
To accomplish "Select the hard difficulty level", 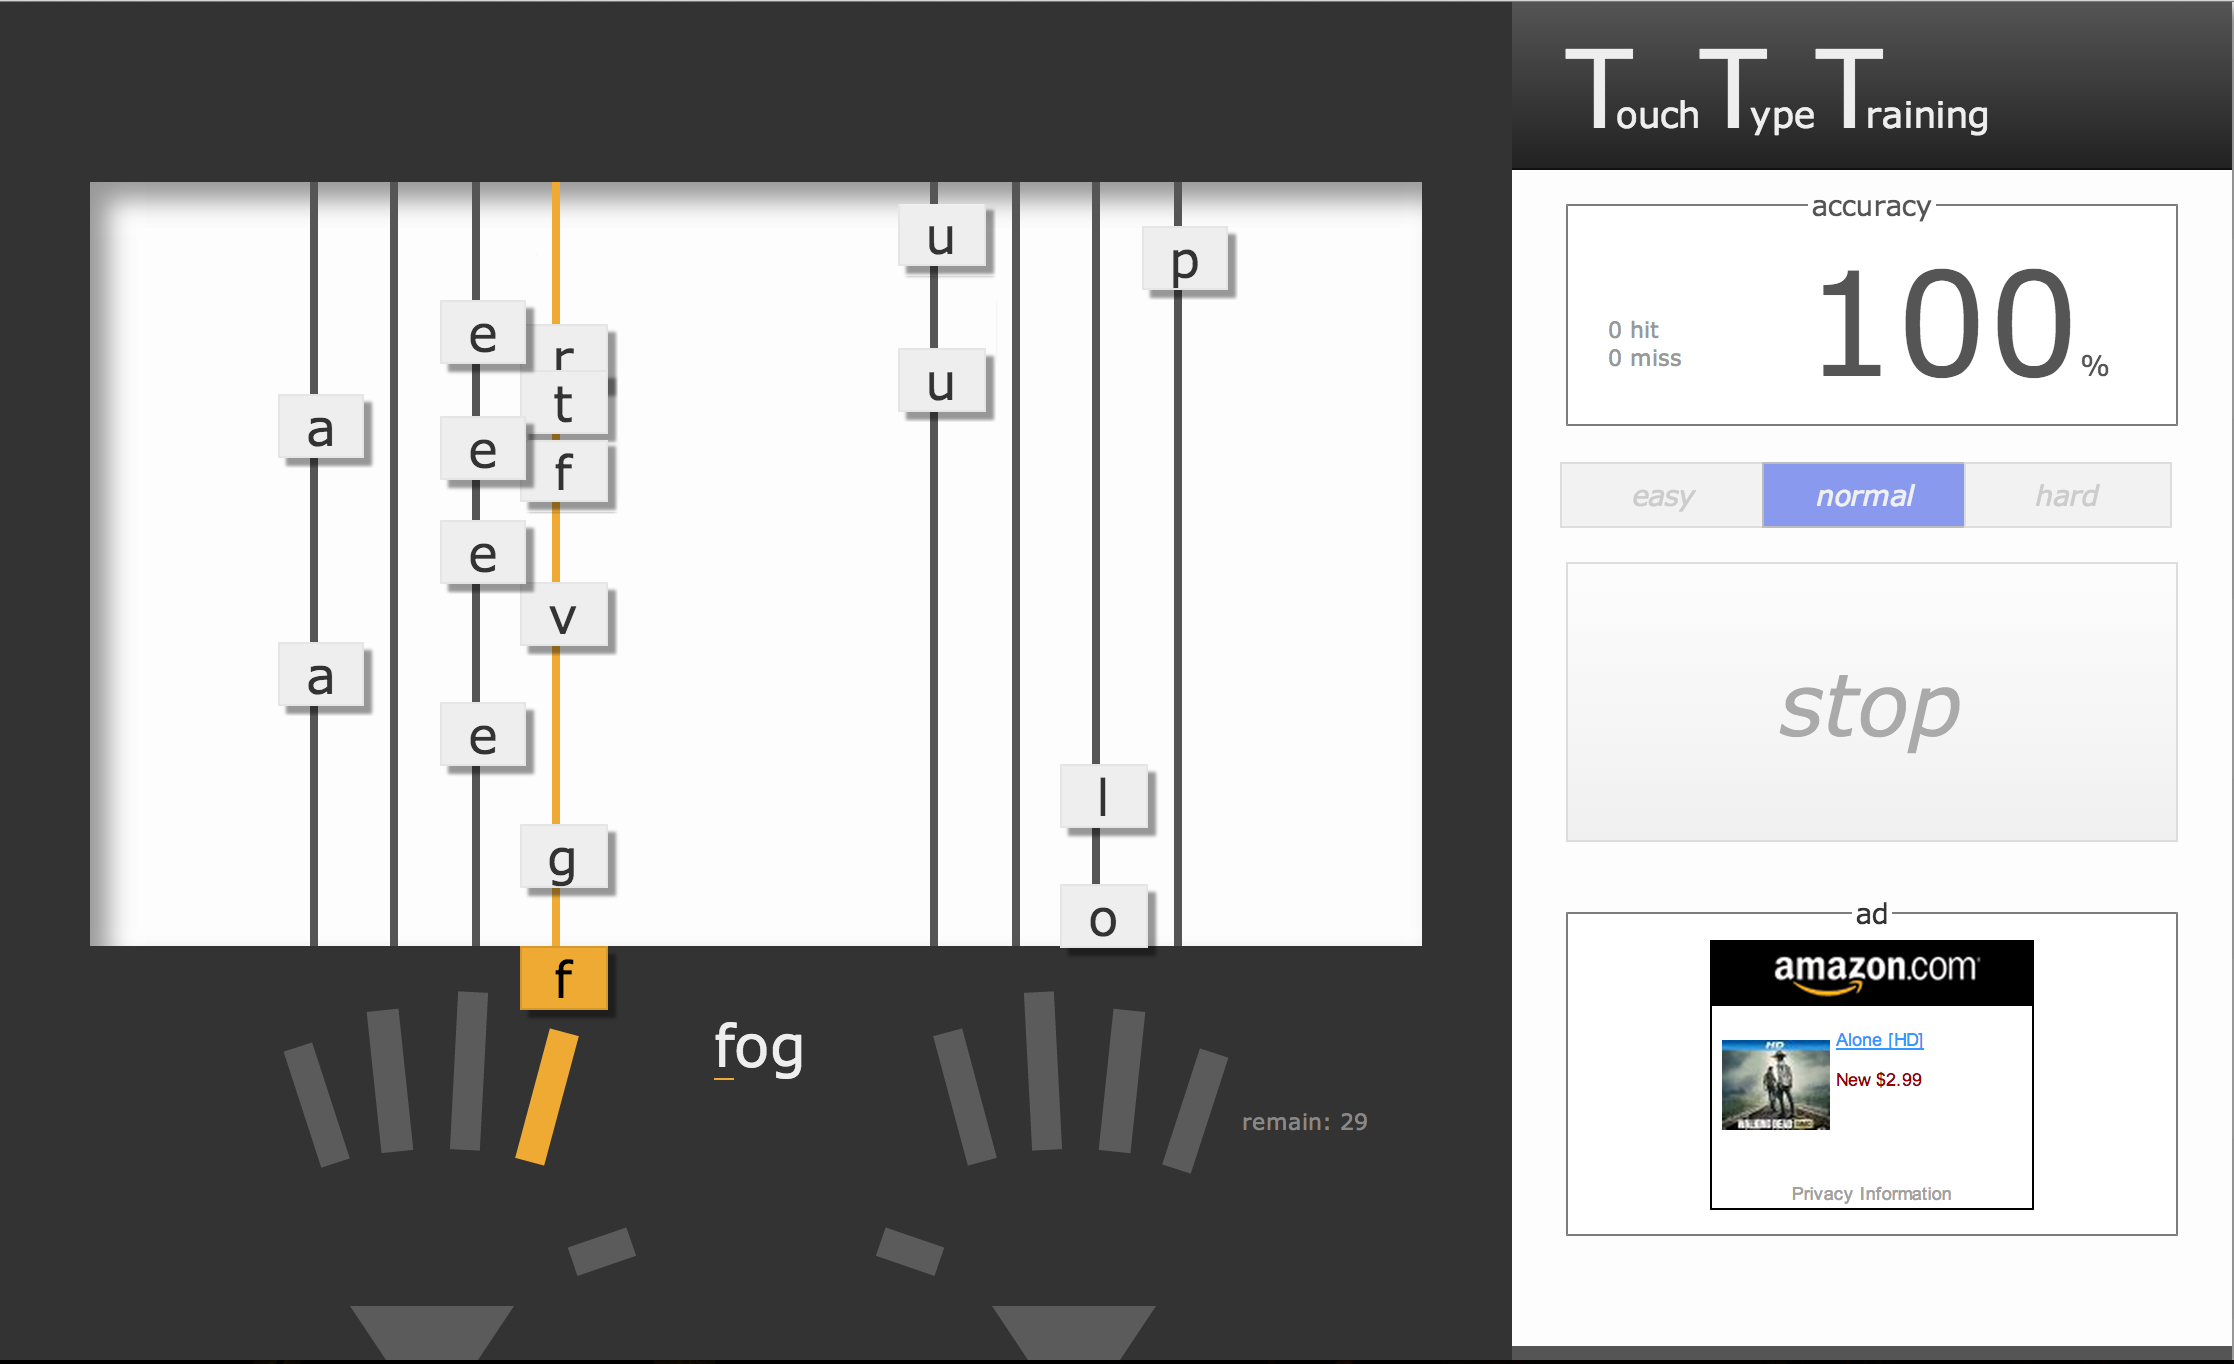I will (2067, 495).
